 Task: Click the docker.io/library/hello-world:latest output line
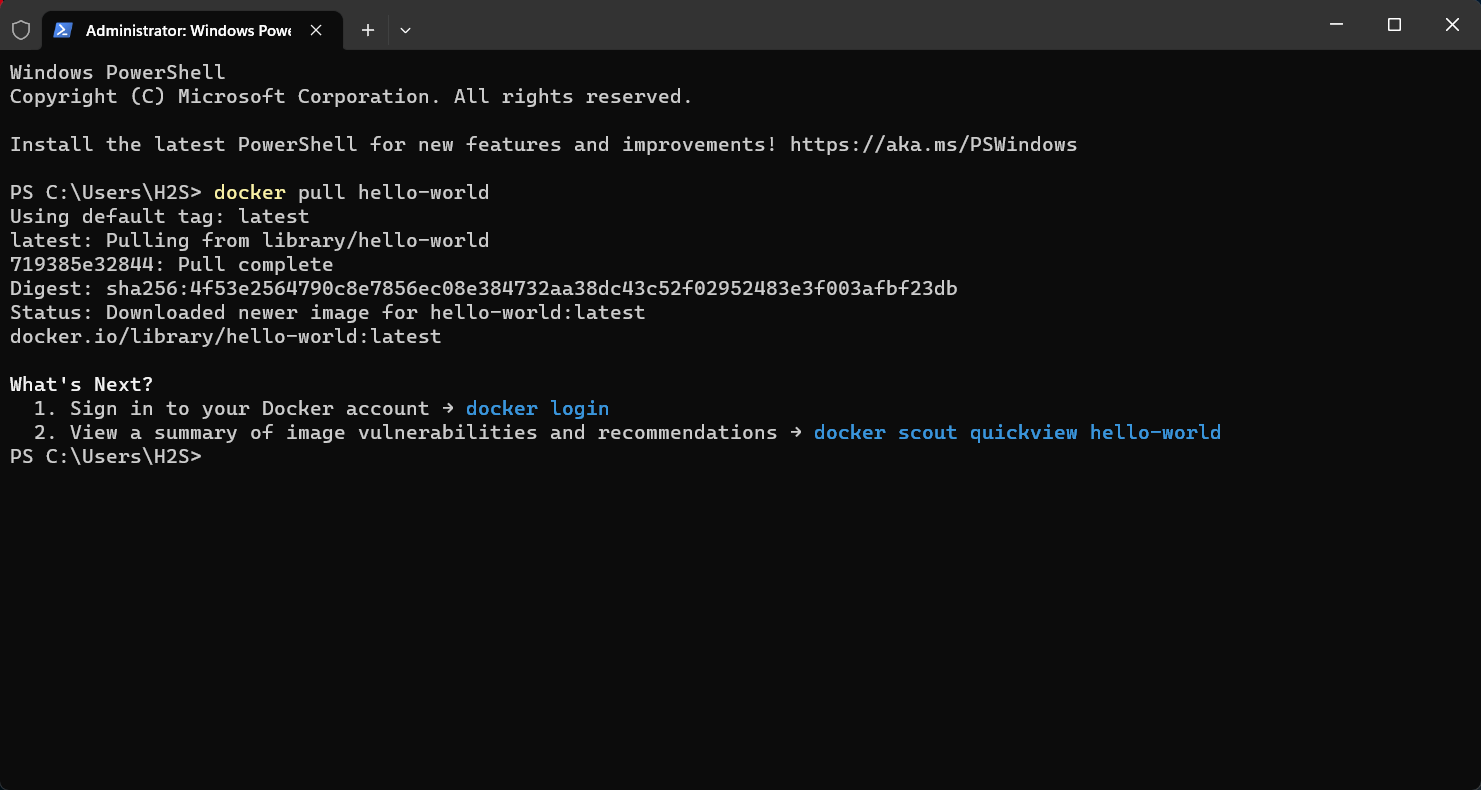coord(225,336)
